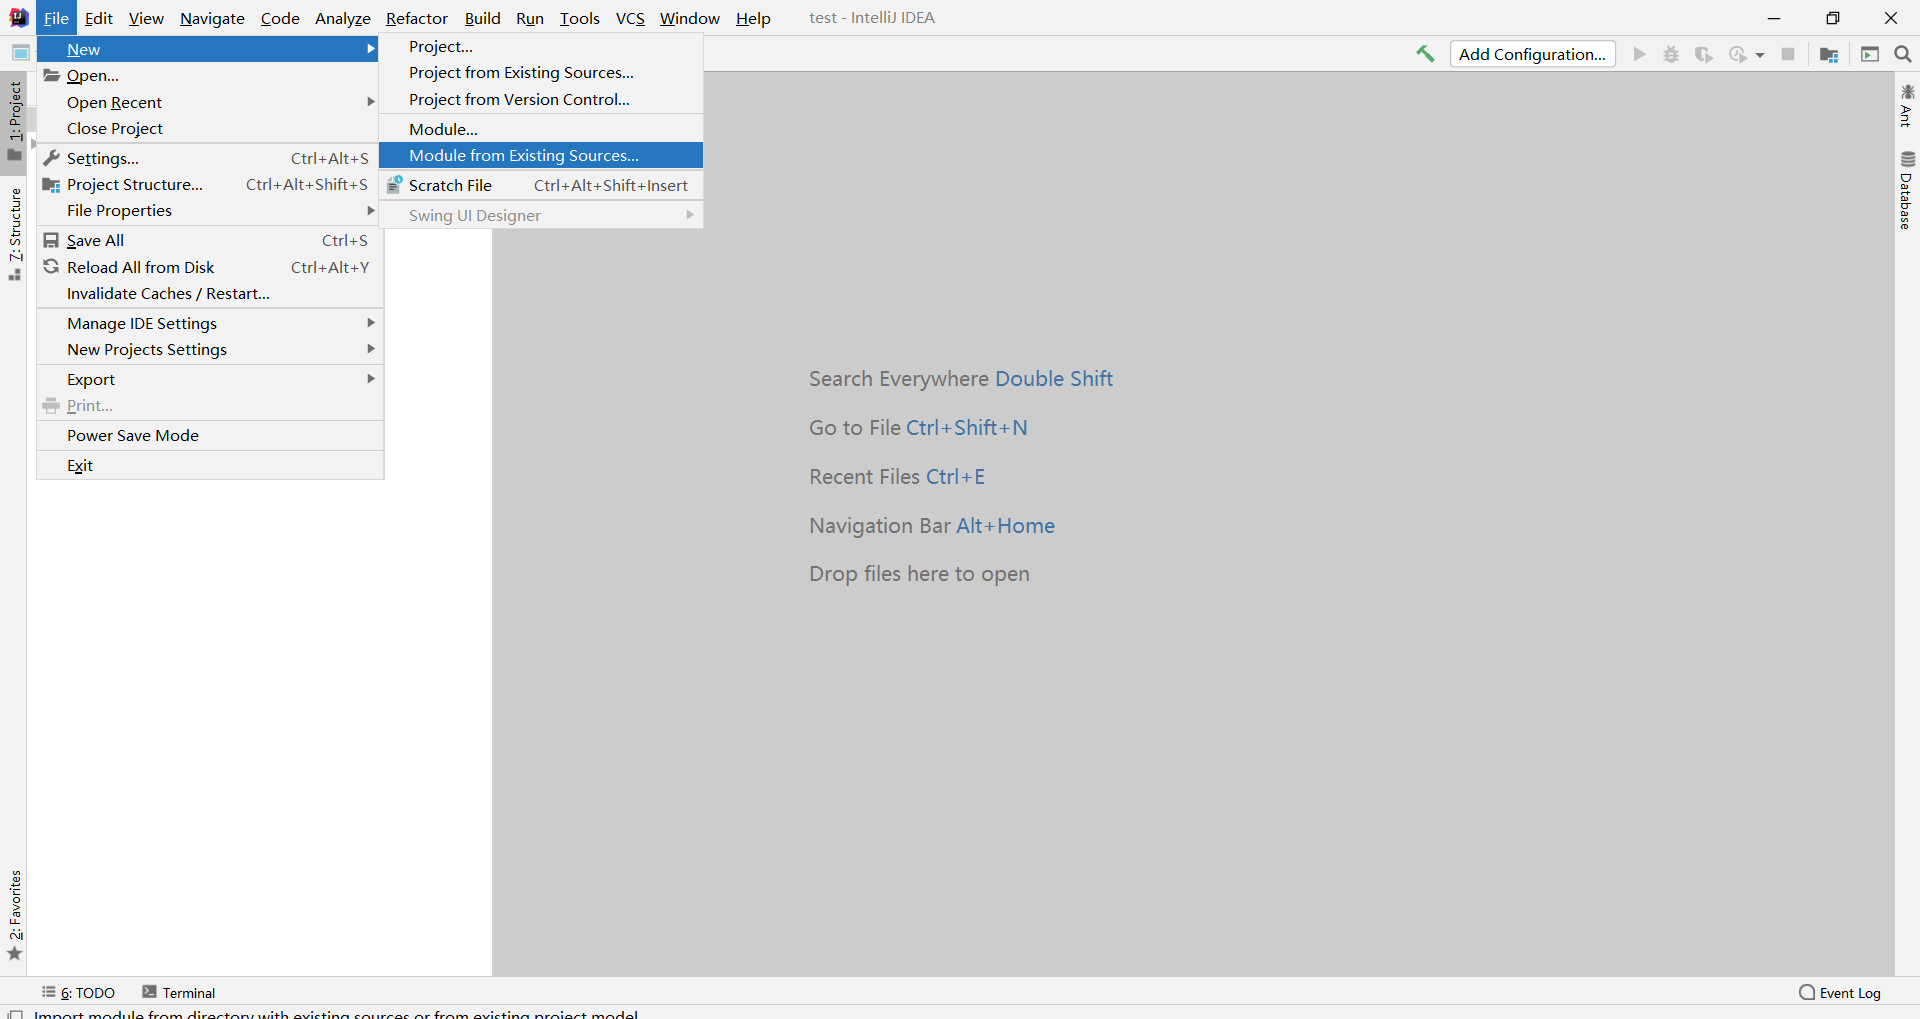Click the project view icon under File menu
Screen dimensions: 1920x1019
(20, 53)
